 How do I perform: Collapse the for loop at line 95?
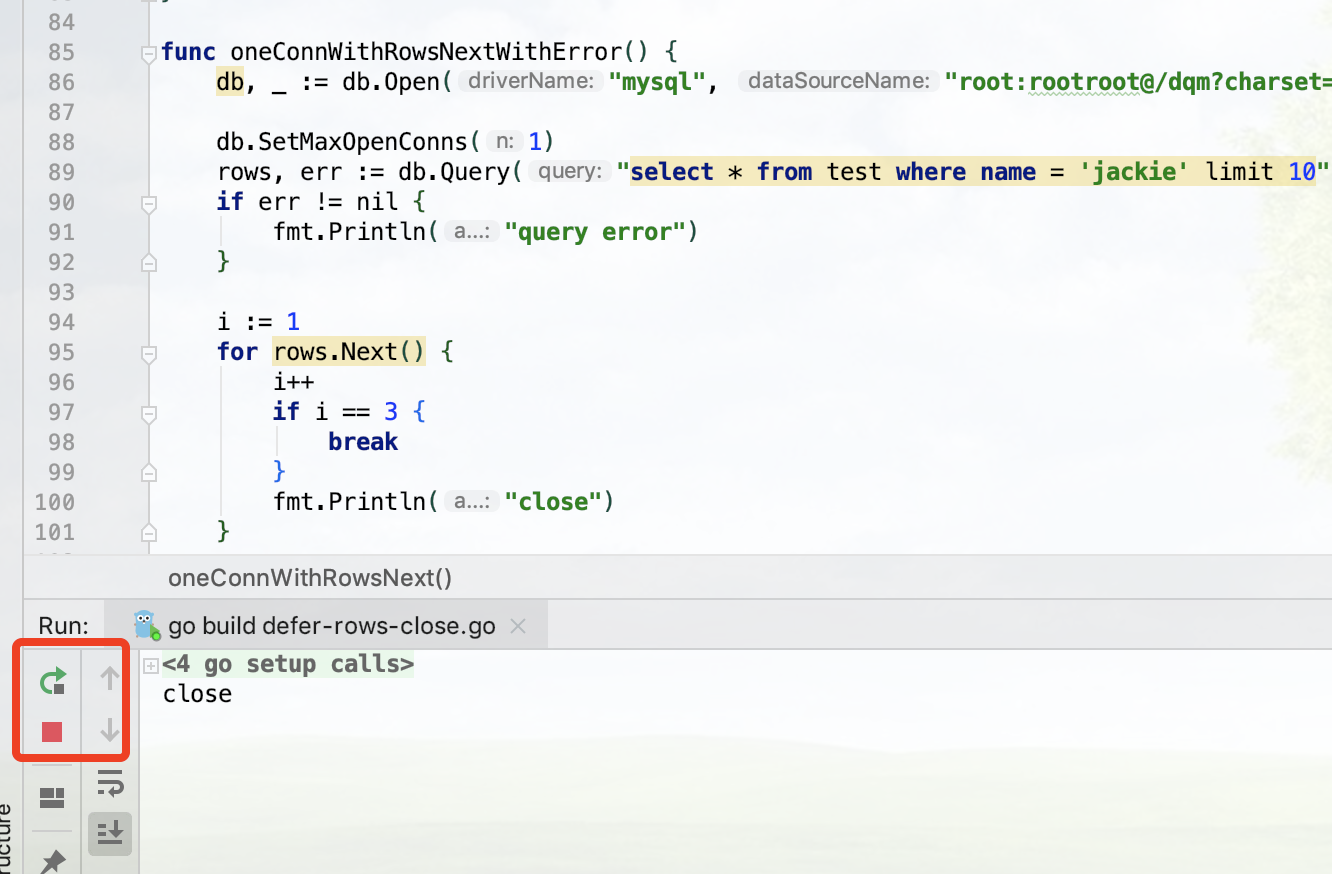(149, 352)
